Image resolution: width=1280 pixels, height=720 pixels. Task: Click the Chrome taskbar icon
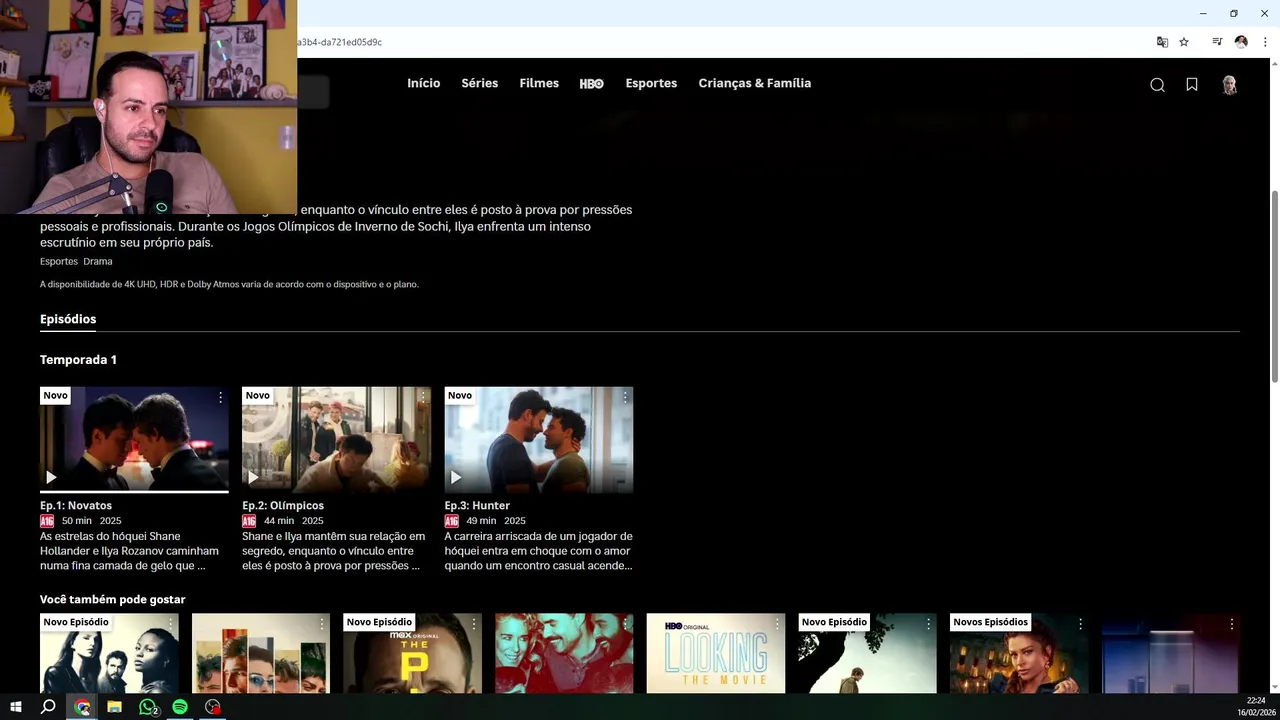point(82,707)
